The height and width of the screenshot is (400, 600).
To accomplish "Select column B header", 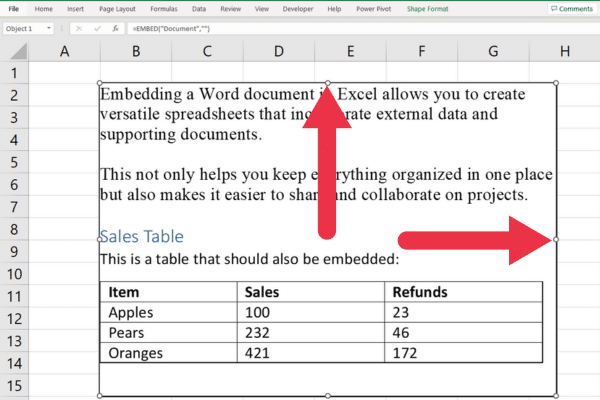I will click(136, 51).
